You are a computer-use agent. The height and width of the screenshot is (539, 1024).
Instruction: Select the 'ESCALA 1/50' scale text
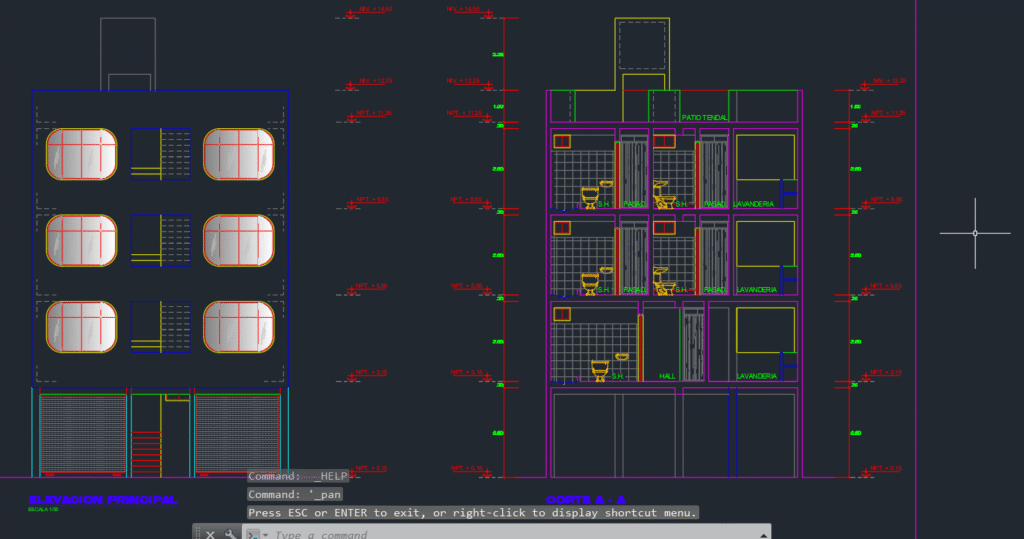tap(43, 510)
